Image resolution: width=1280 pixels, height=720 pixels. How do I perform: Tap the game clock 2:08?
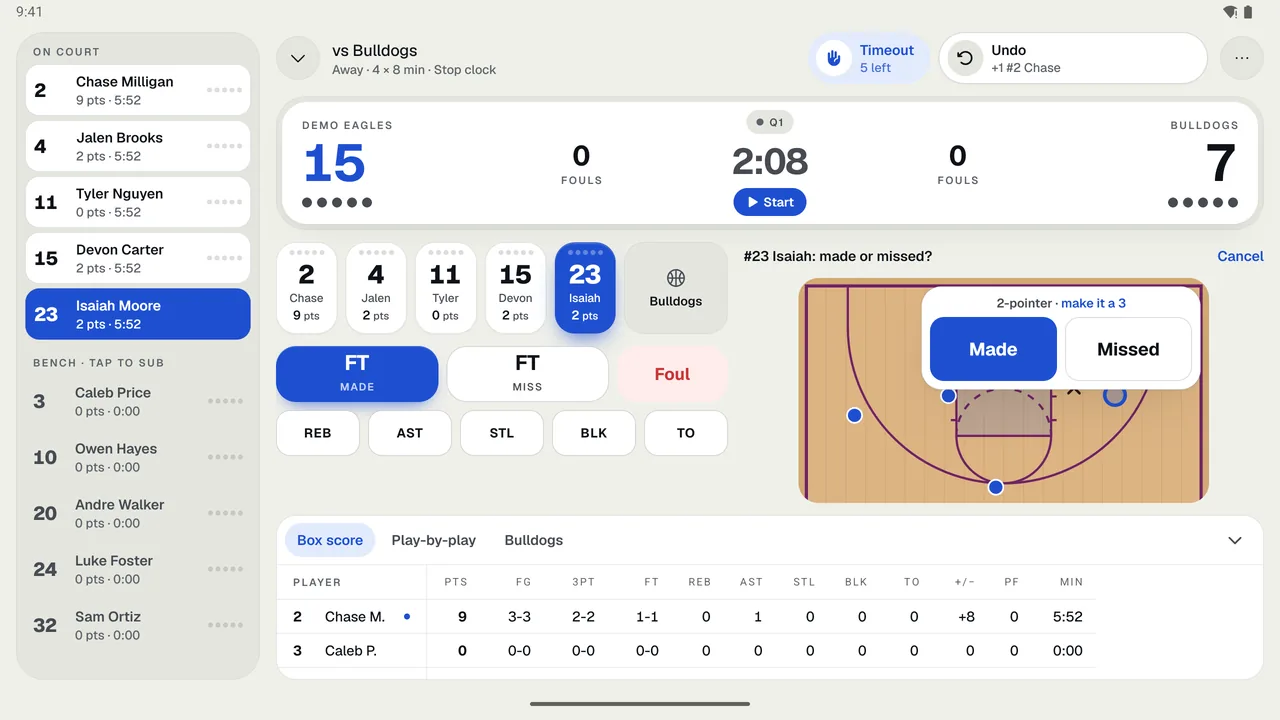pyautogui.click(x=770, y=161)
